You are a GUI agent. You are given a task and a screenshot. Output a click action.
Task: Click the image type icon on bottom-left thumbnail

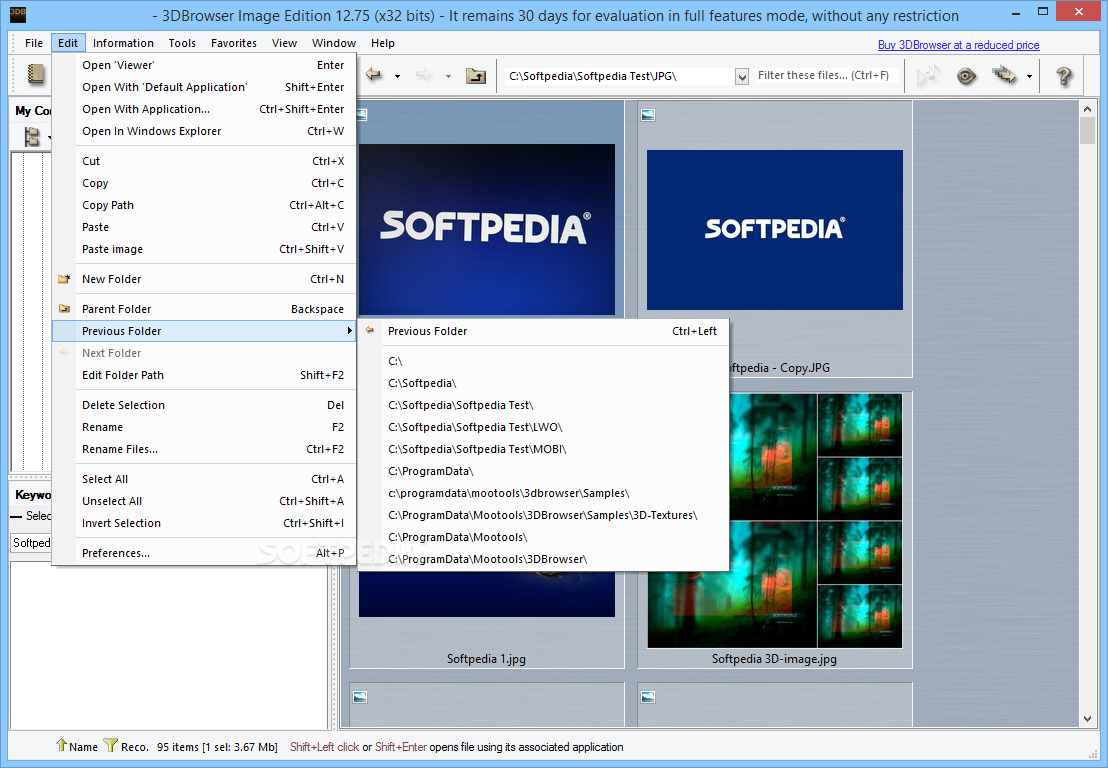point(360,697)
